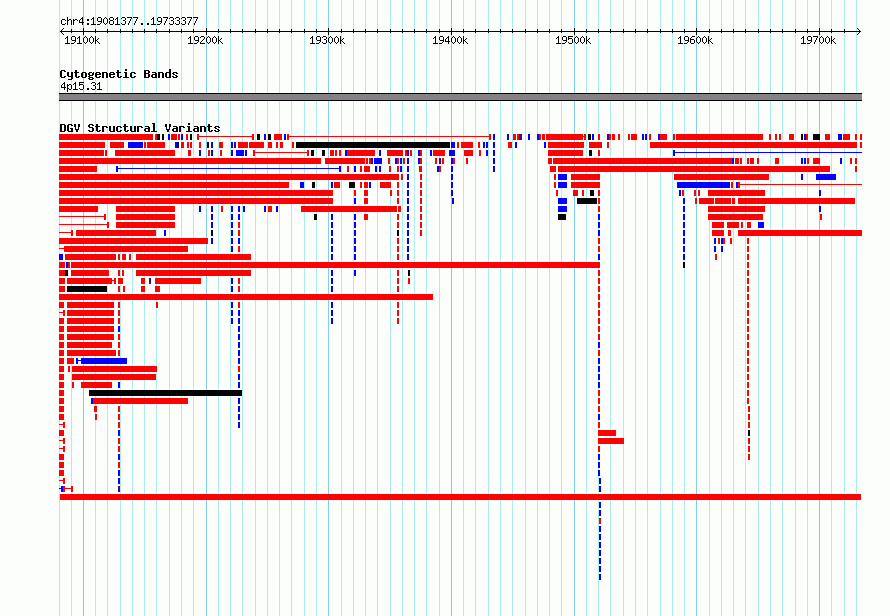
Task: Select the thin blue variant line between 19130k and 19310k
Action: [228, 169]
